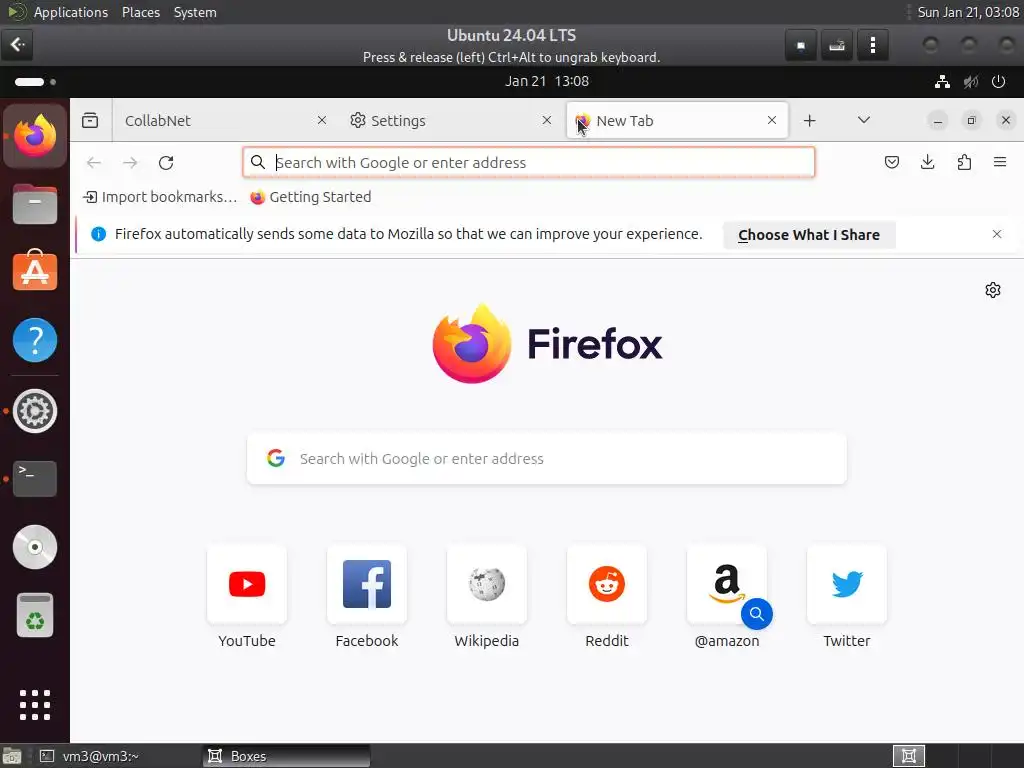The height and width of the screenshot is (768, 1024).
Task: Expand the list all tabs chevron
Action: coord(863,120)
